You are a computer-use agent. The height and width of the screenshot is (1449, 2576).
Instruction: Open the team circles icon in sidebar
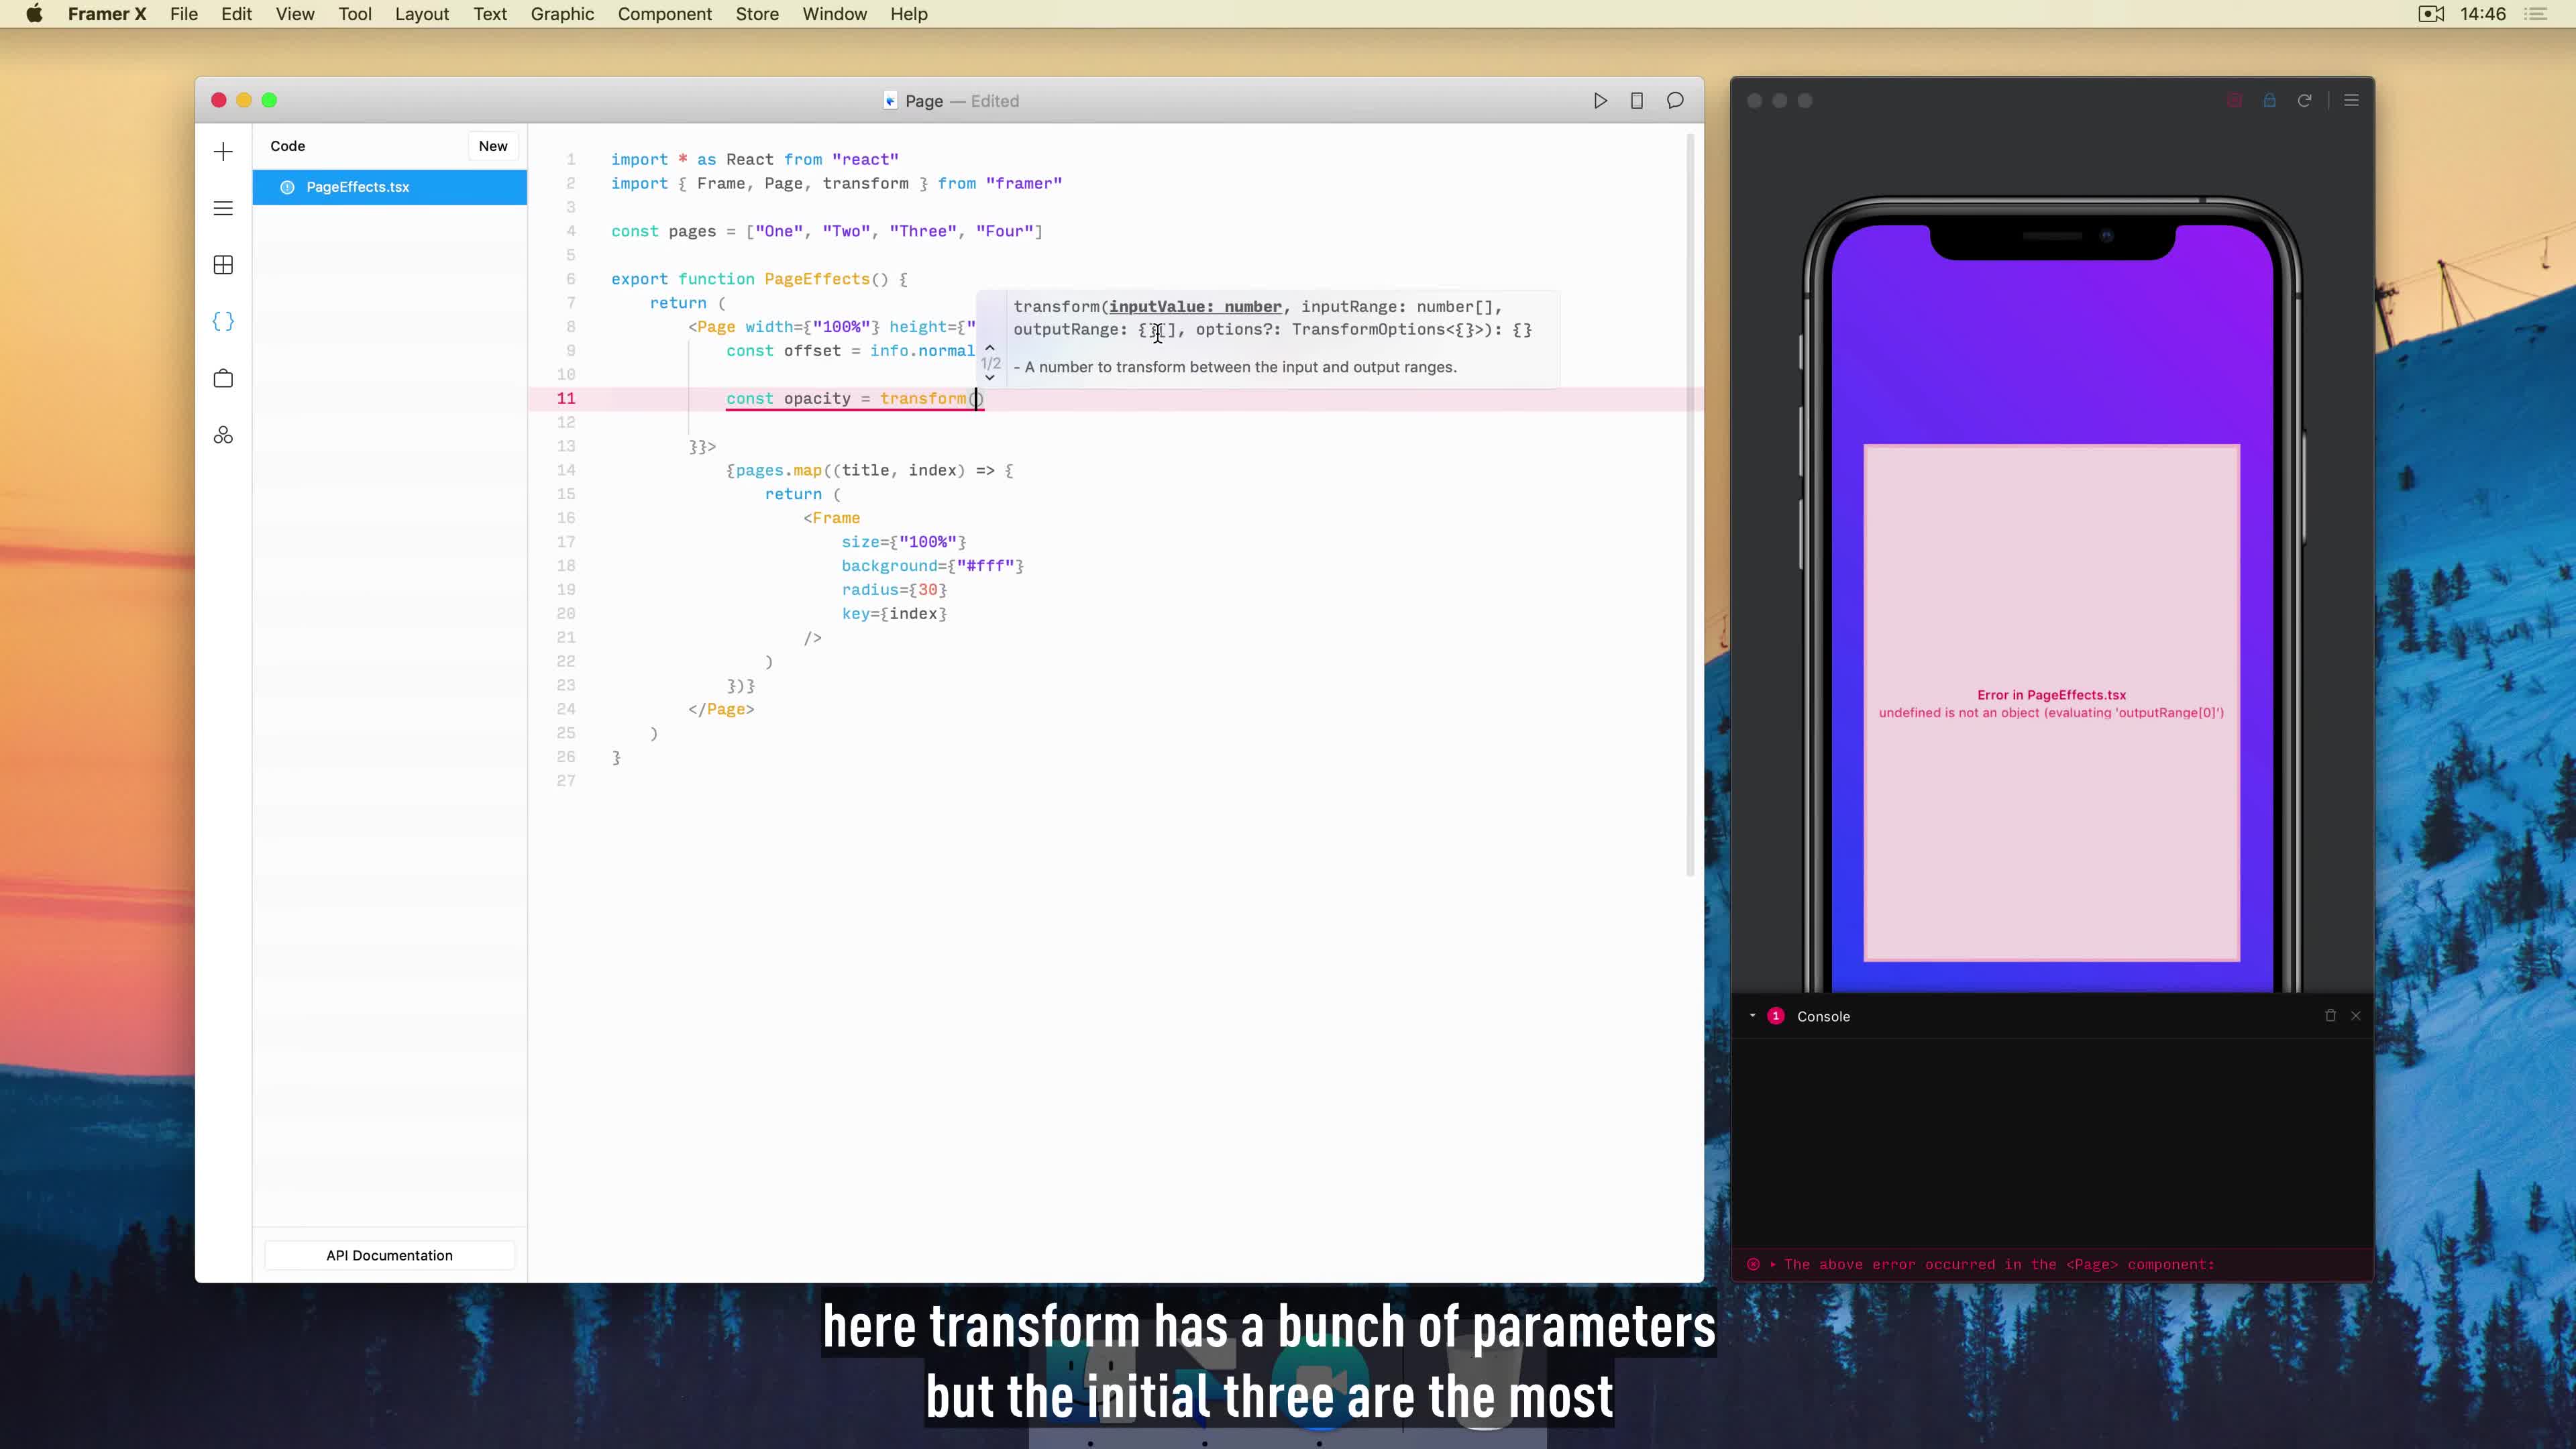(x=223, y=435)
